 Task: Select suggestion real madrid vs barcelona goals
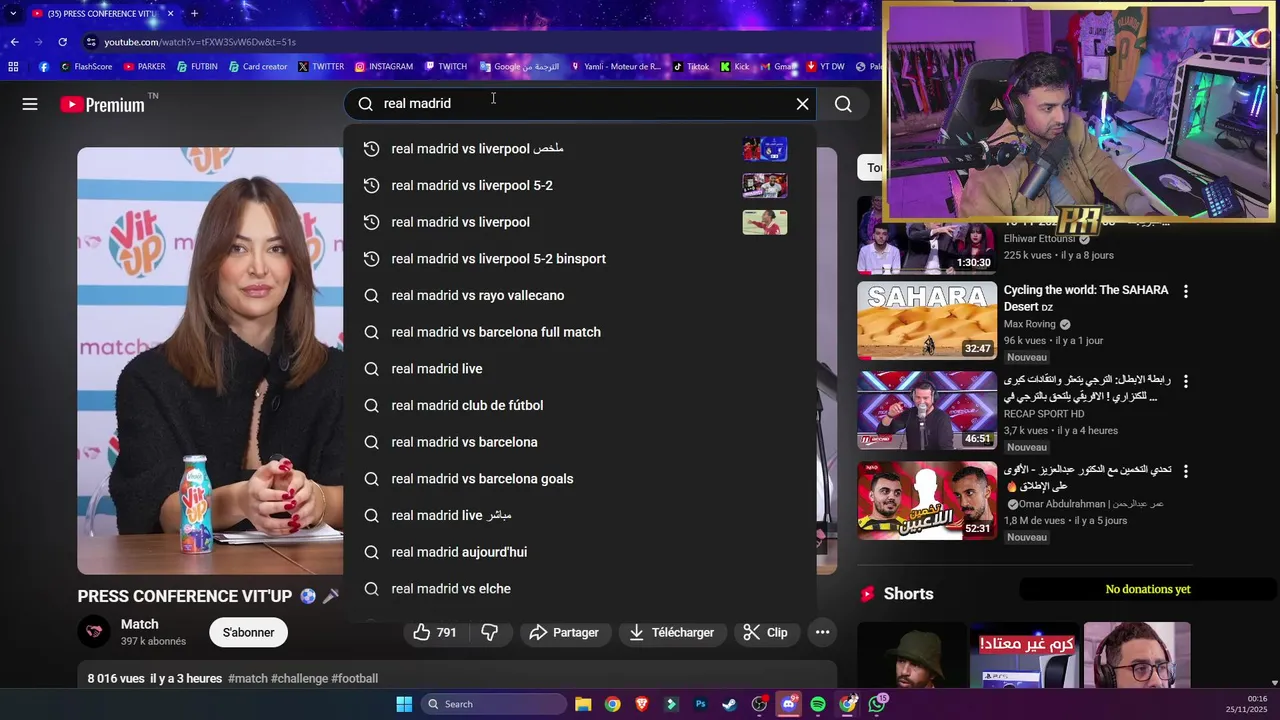point(580,479)
